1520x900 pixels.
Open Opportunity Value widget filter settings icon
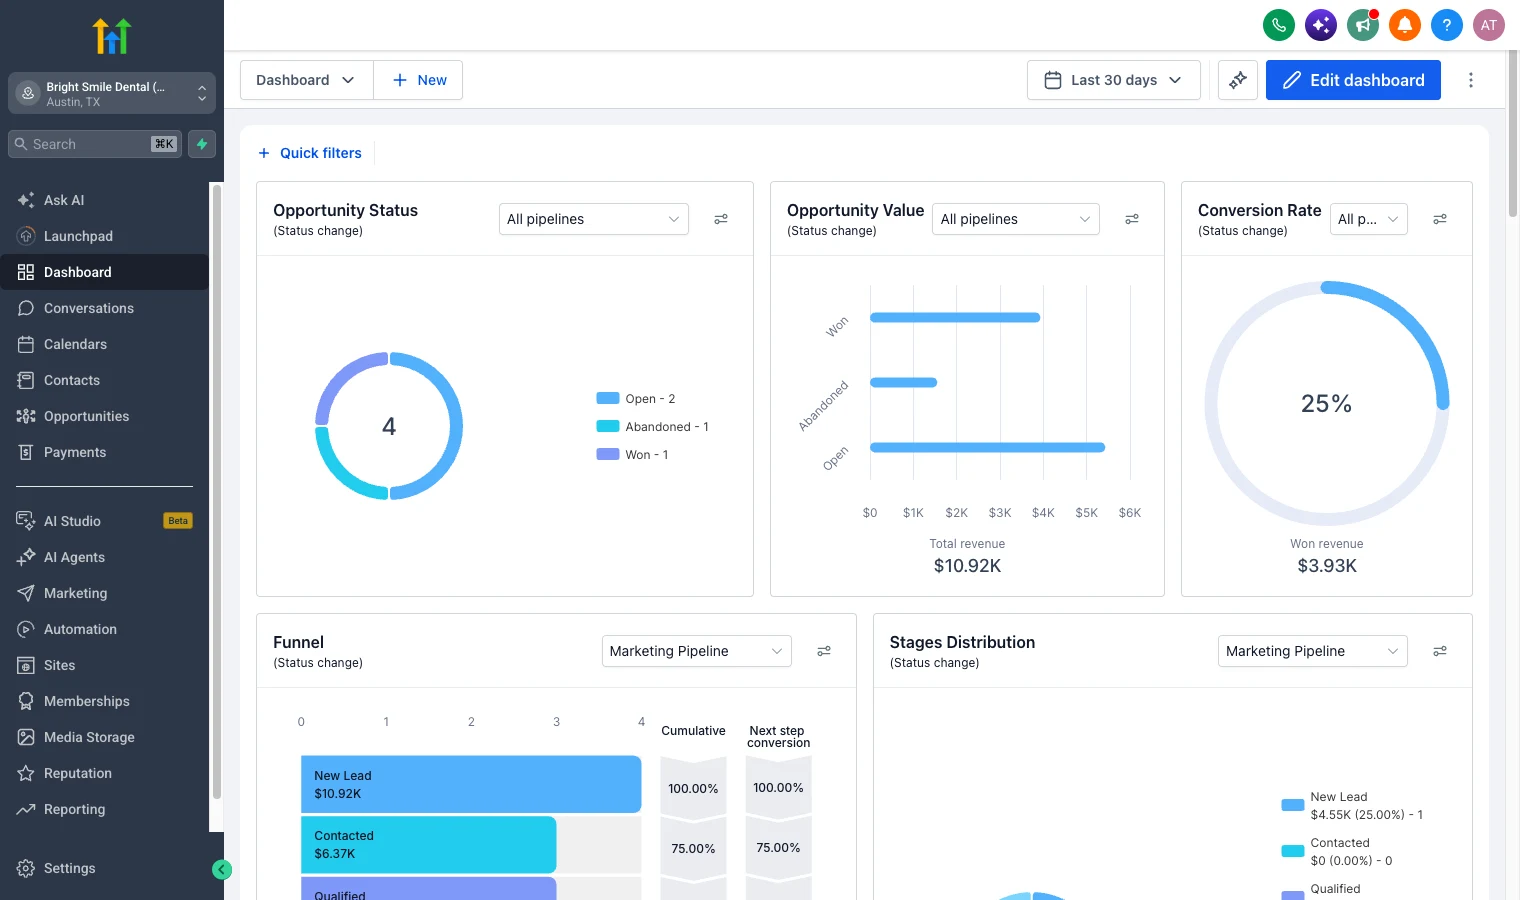coord(1132,219)
